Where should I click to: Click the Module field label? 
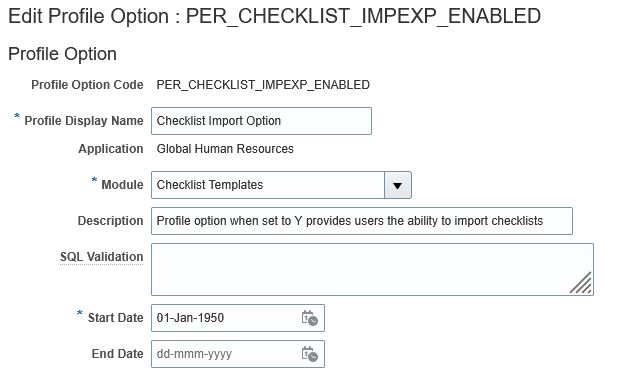[122, 185]
